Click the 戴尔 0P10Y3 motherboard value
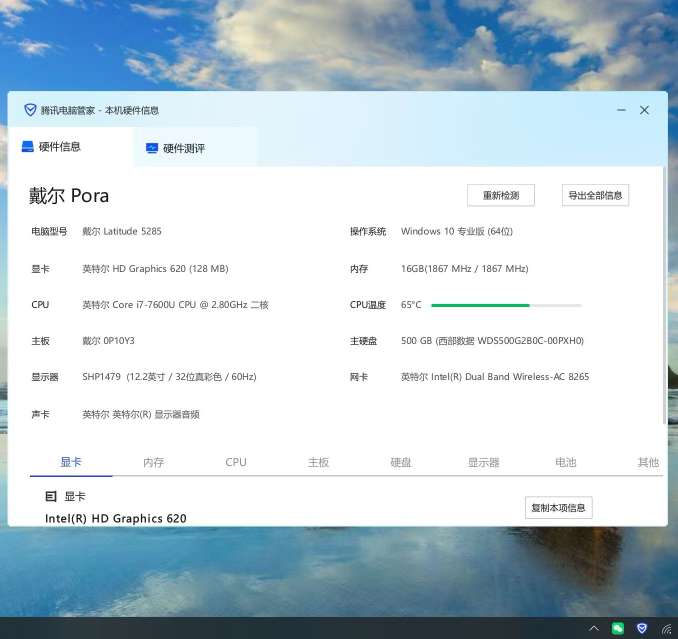Screen dimensions: 678x639 point(109,341)
